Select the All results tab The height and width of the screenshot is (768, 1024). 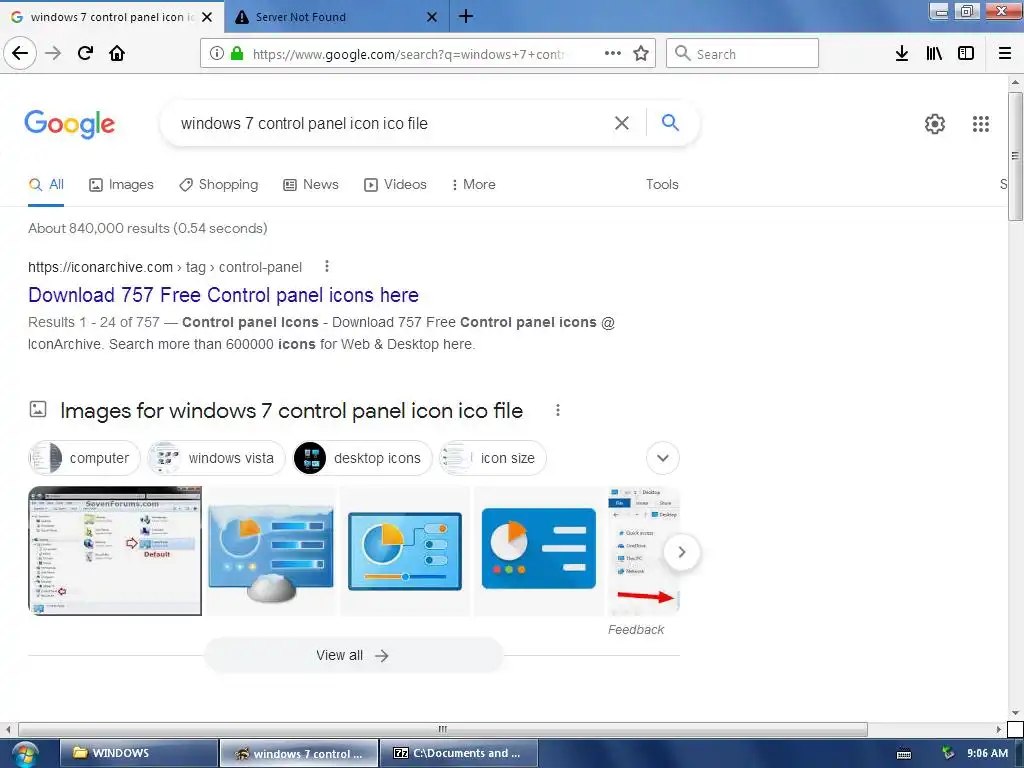click(x=46, y=185)
